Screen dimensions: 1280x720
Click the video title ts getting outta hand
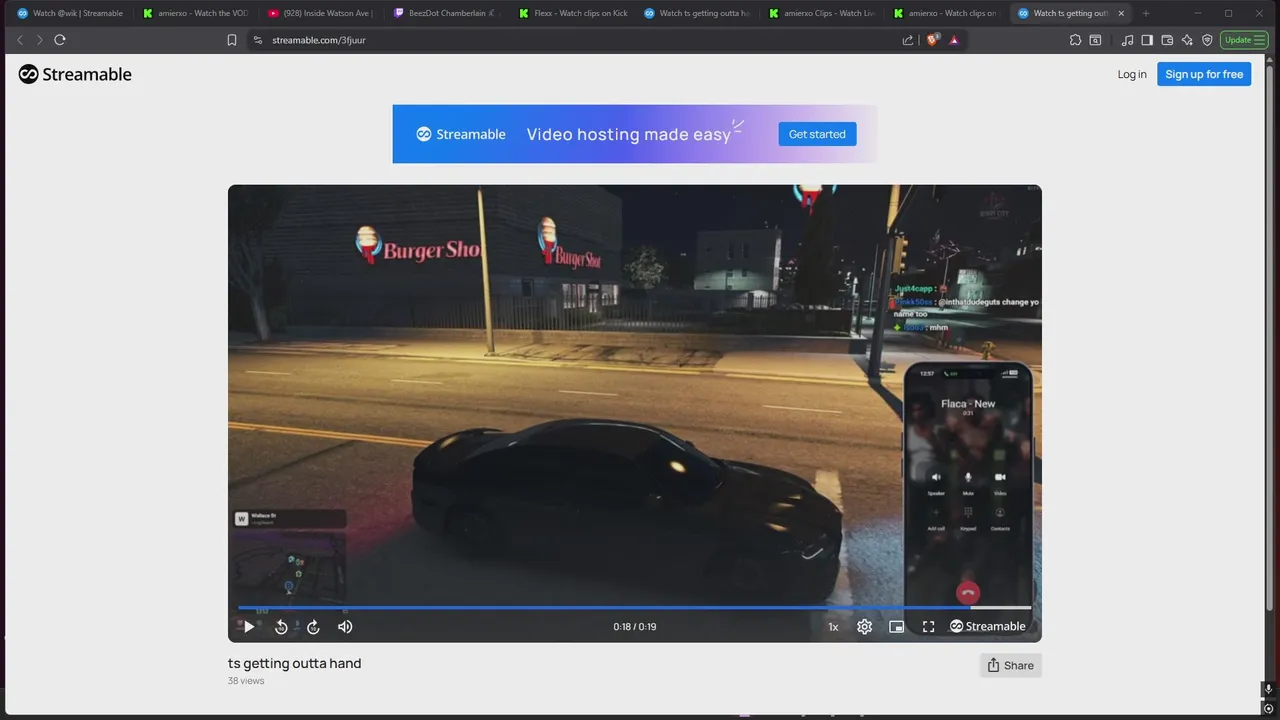294,663
